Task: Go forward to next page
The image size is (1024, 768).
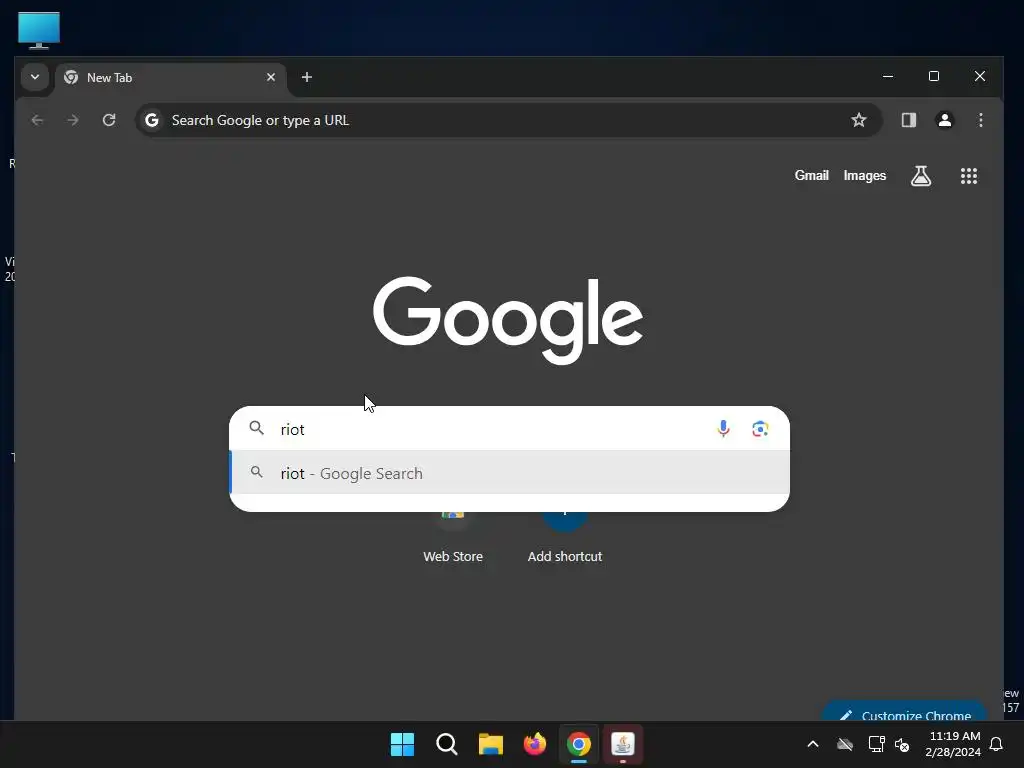Action: pyautogui.click(x=73, y=120)
